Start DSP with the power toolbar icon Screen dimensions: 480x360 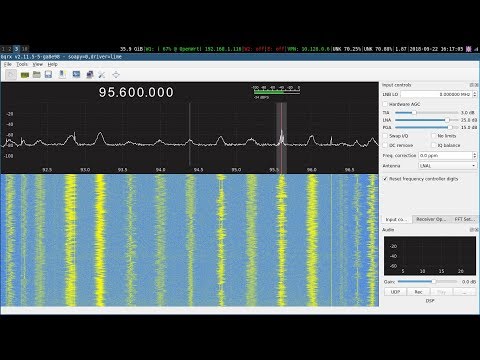(11, 74)
